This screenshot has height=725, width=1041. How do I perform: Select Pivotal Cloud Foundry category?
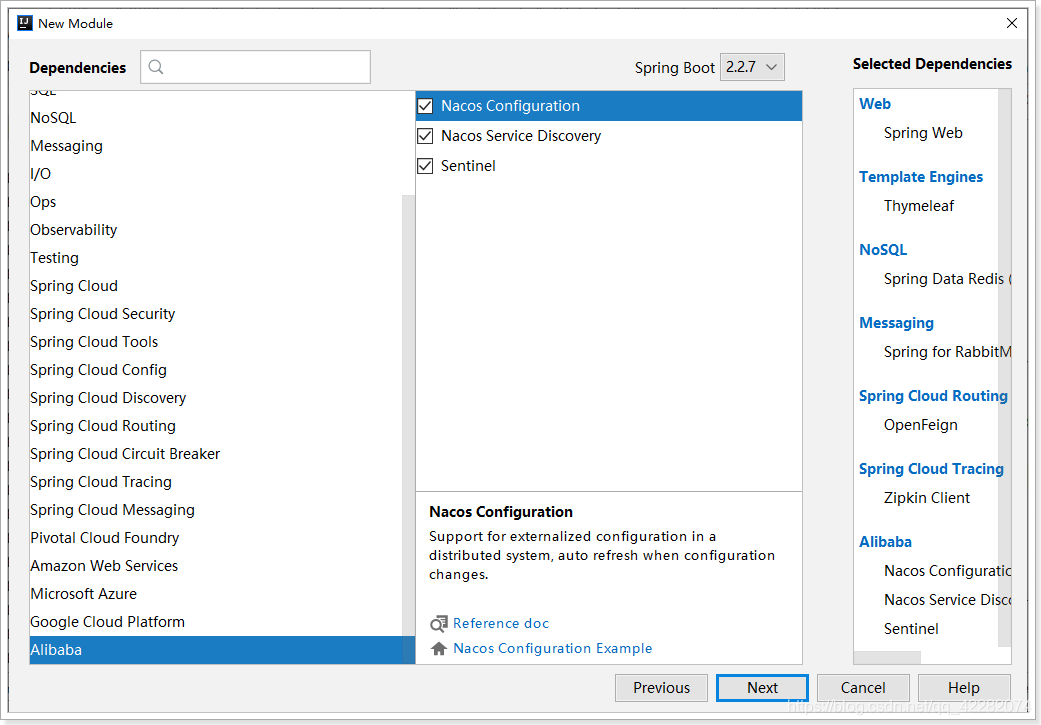216,538
